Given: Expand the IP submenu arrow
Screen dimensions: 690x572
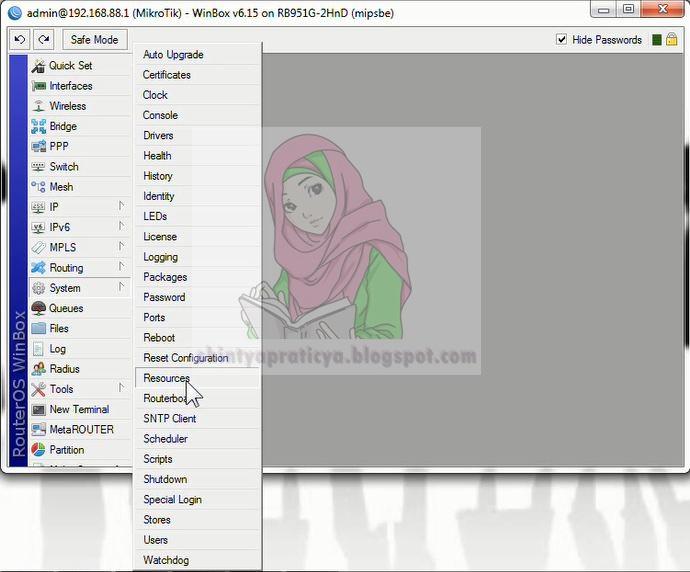Looking at the screenshot, I should pyautogui.click(x=121, y=206).
